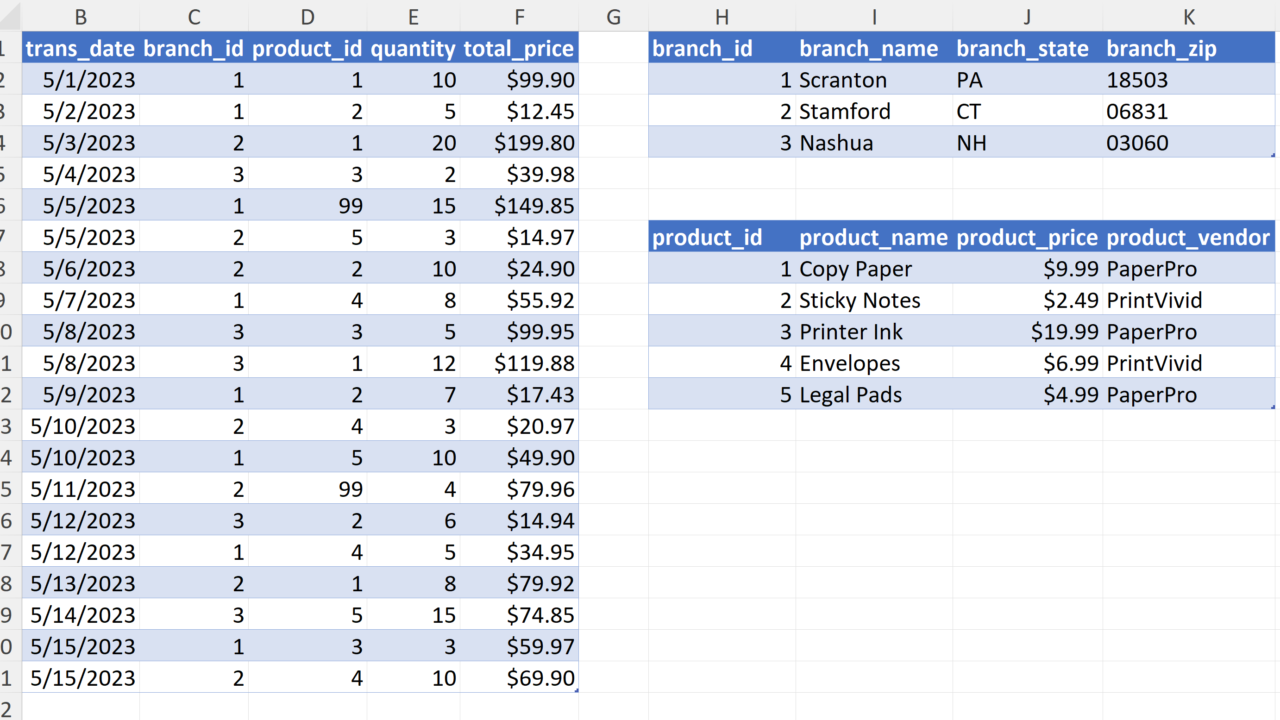Click the product_name header cell
Screen dimensions: 1280x720
click(x=873, y=237)
